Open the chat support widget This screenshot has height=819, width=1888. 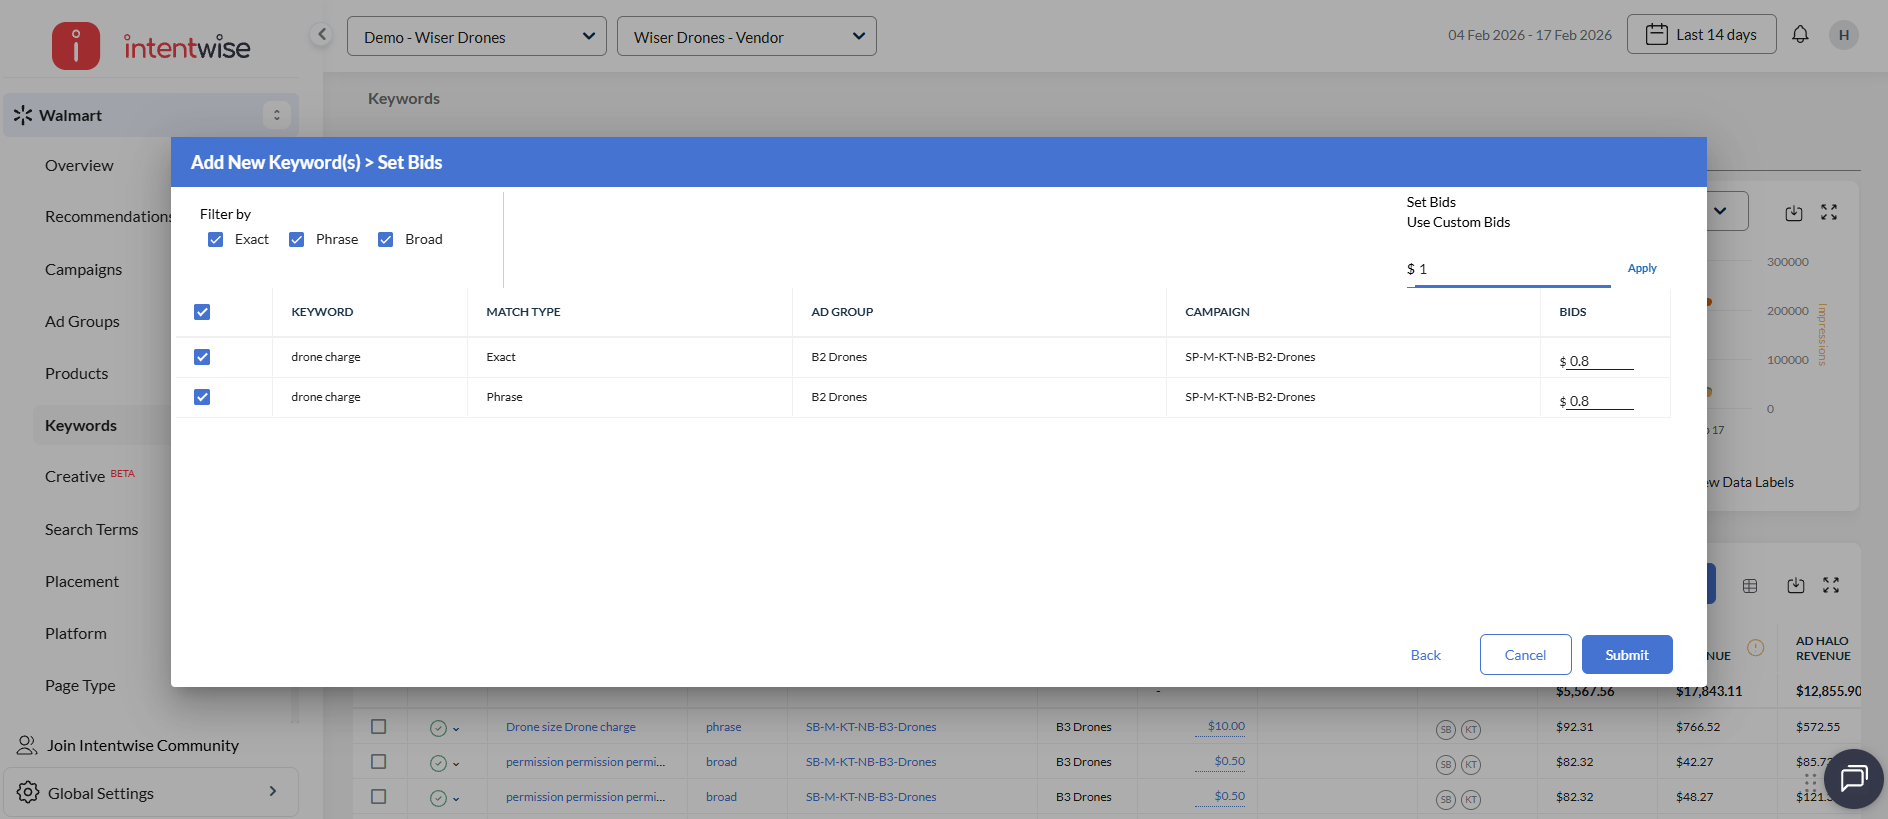[1853, 778]
